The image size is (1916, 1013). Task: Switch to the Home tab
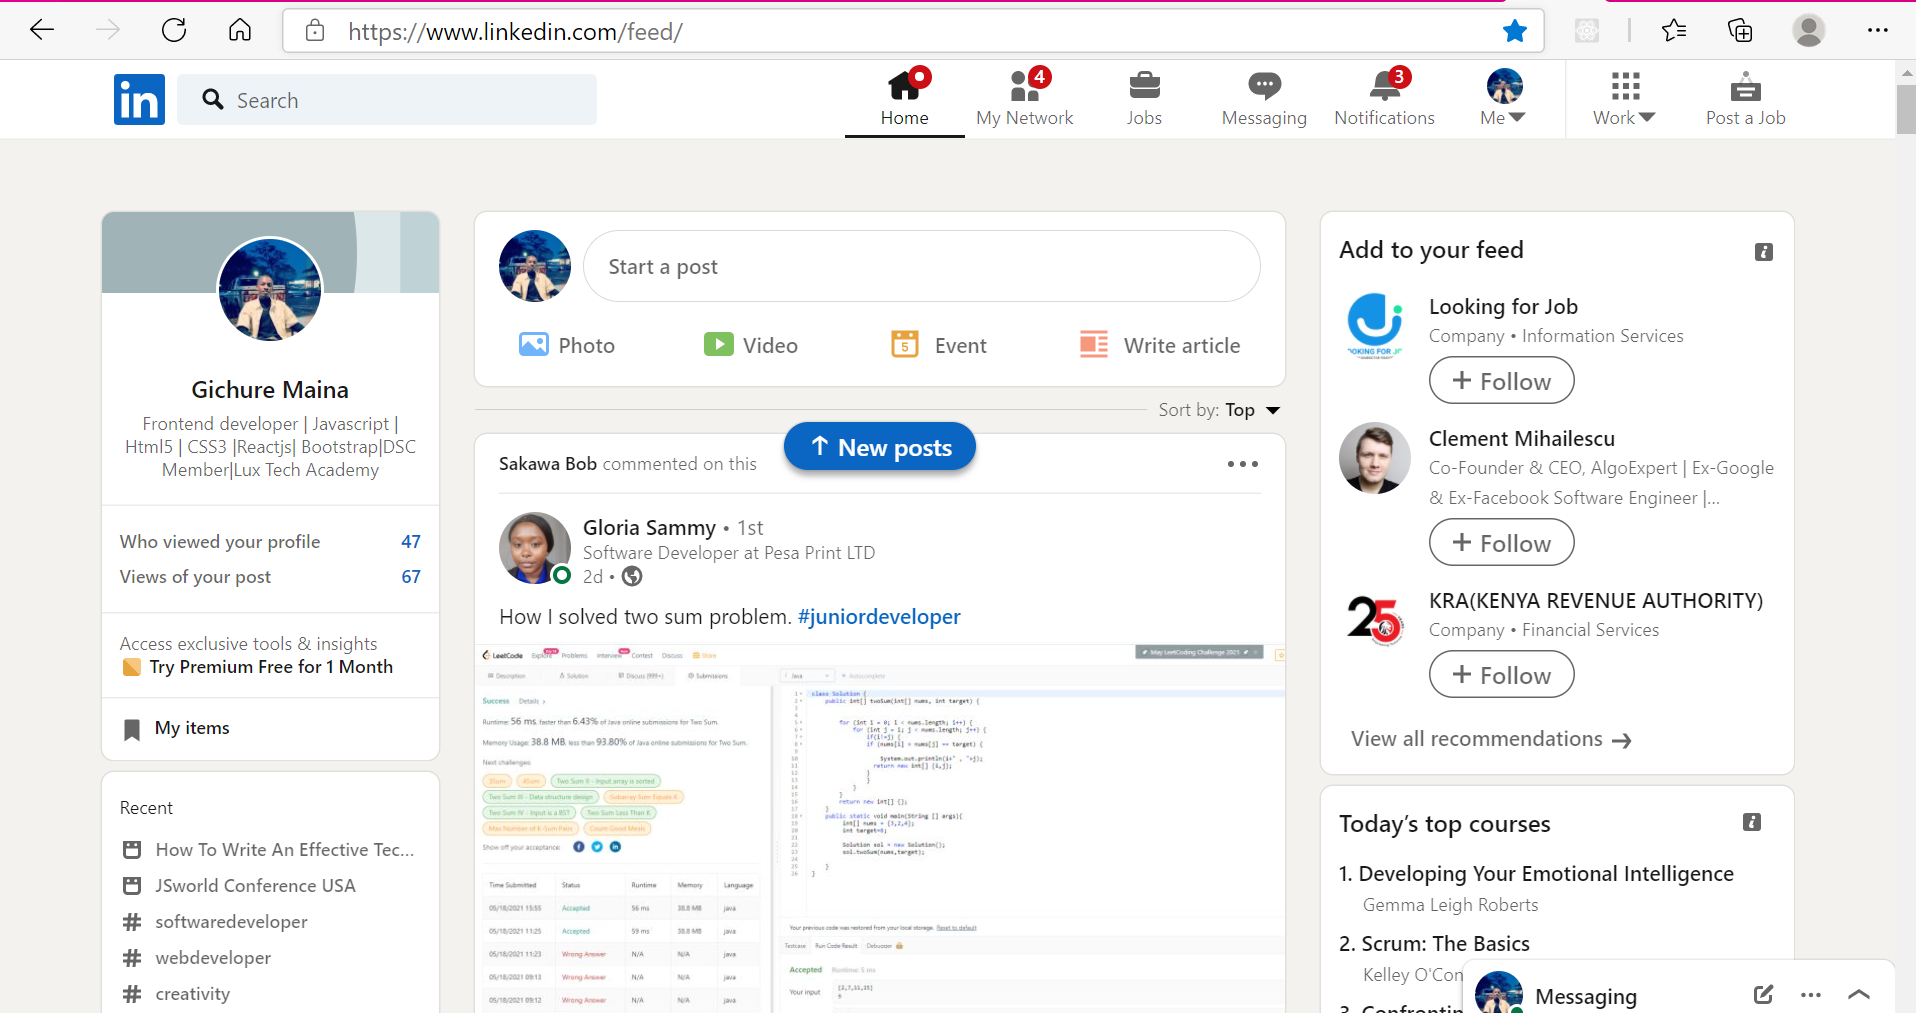point(905,99)
